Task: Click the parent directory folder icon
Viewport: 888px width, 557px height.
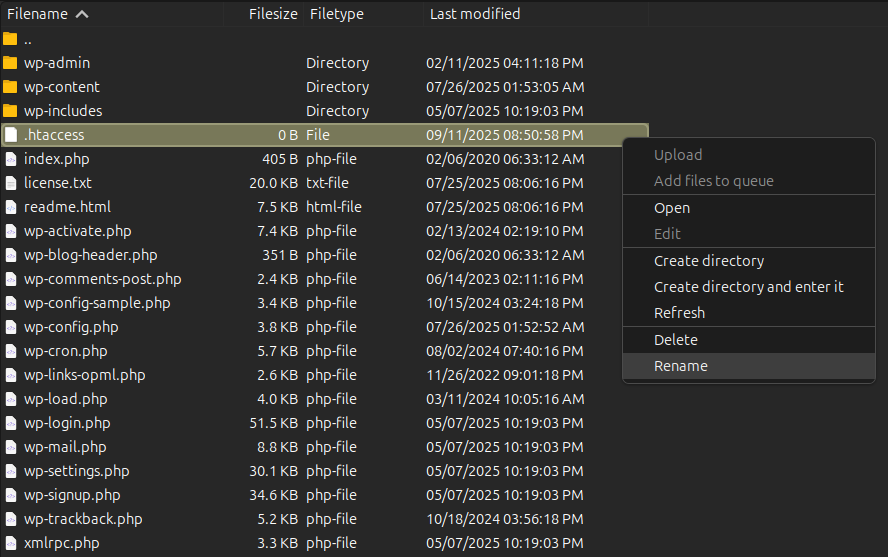Action: coord(10,39)
